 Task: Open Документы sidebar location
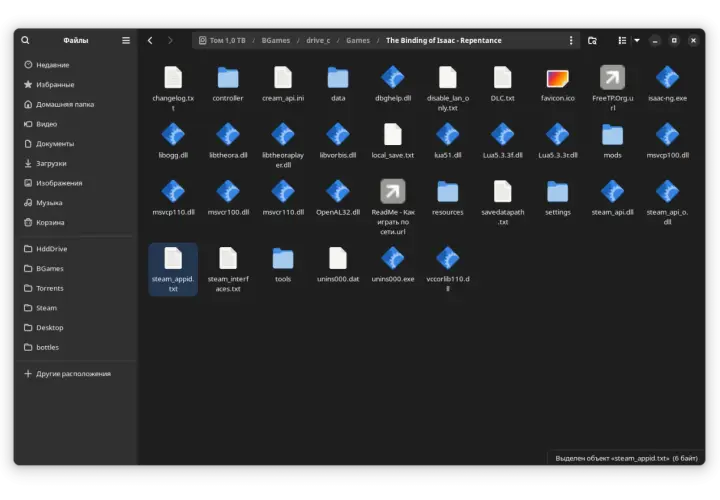pos(76,144)
